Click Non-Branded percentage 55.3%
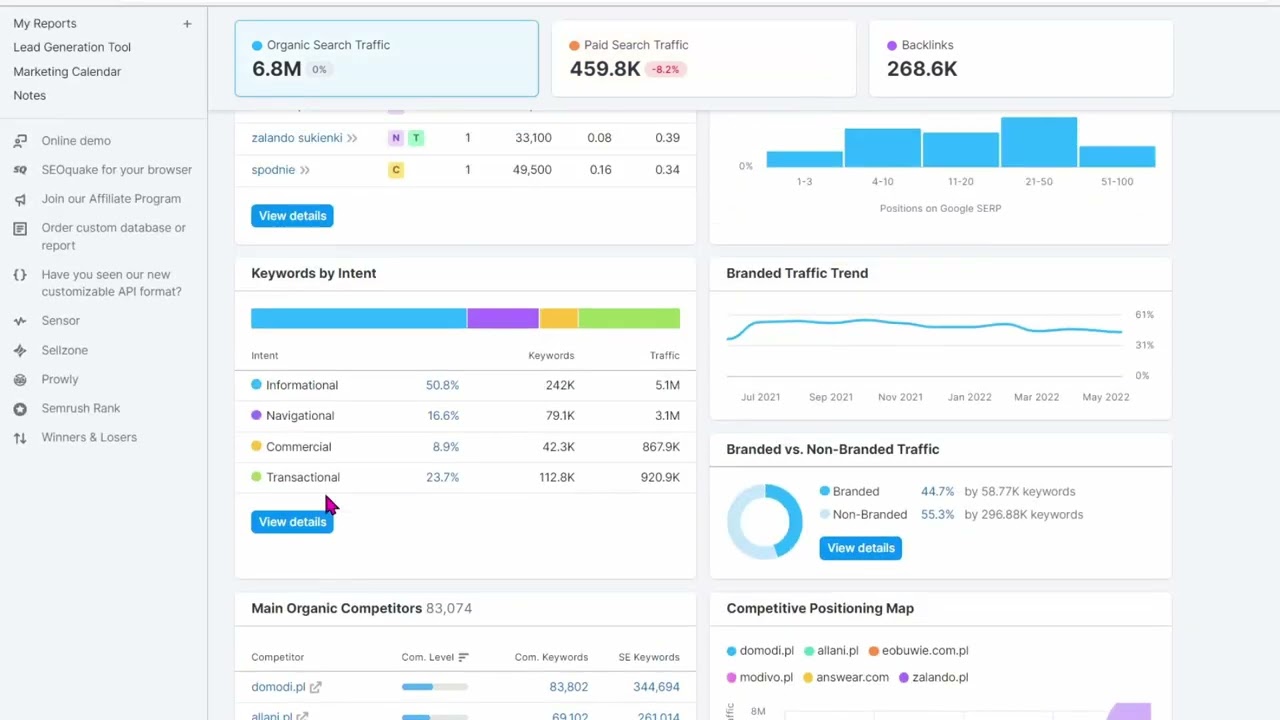 tap(937, 515)
